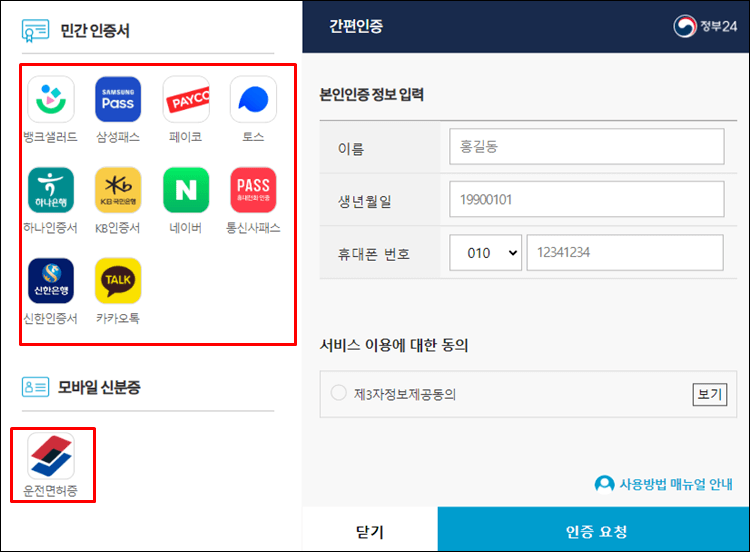Choose the Toss (토스) icon
750x552 pixels.
coord(253,99)
